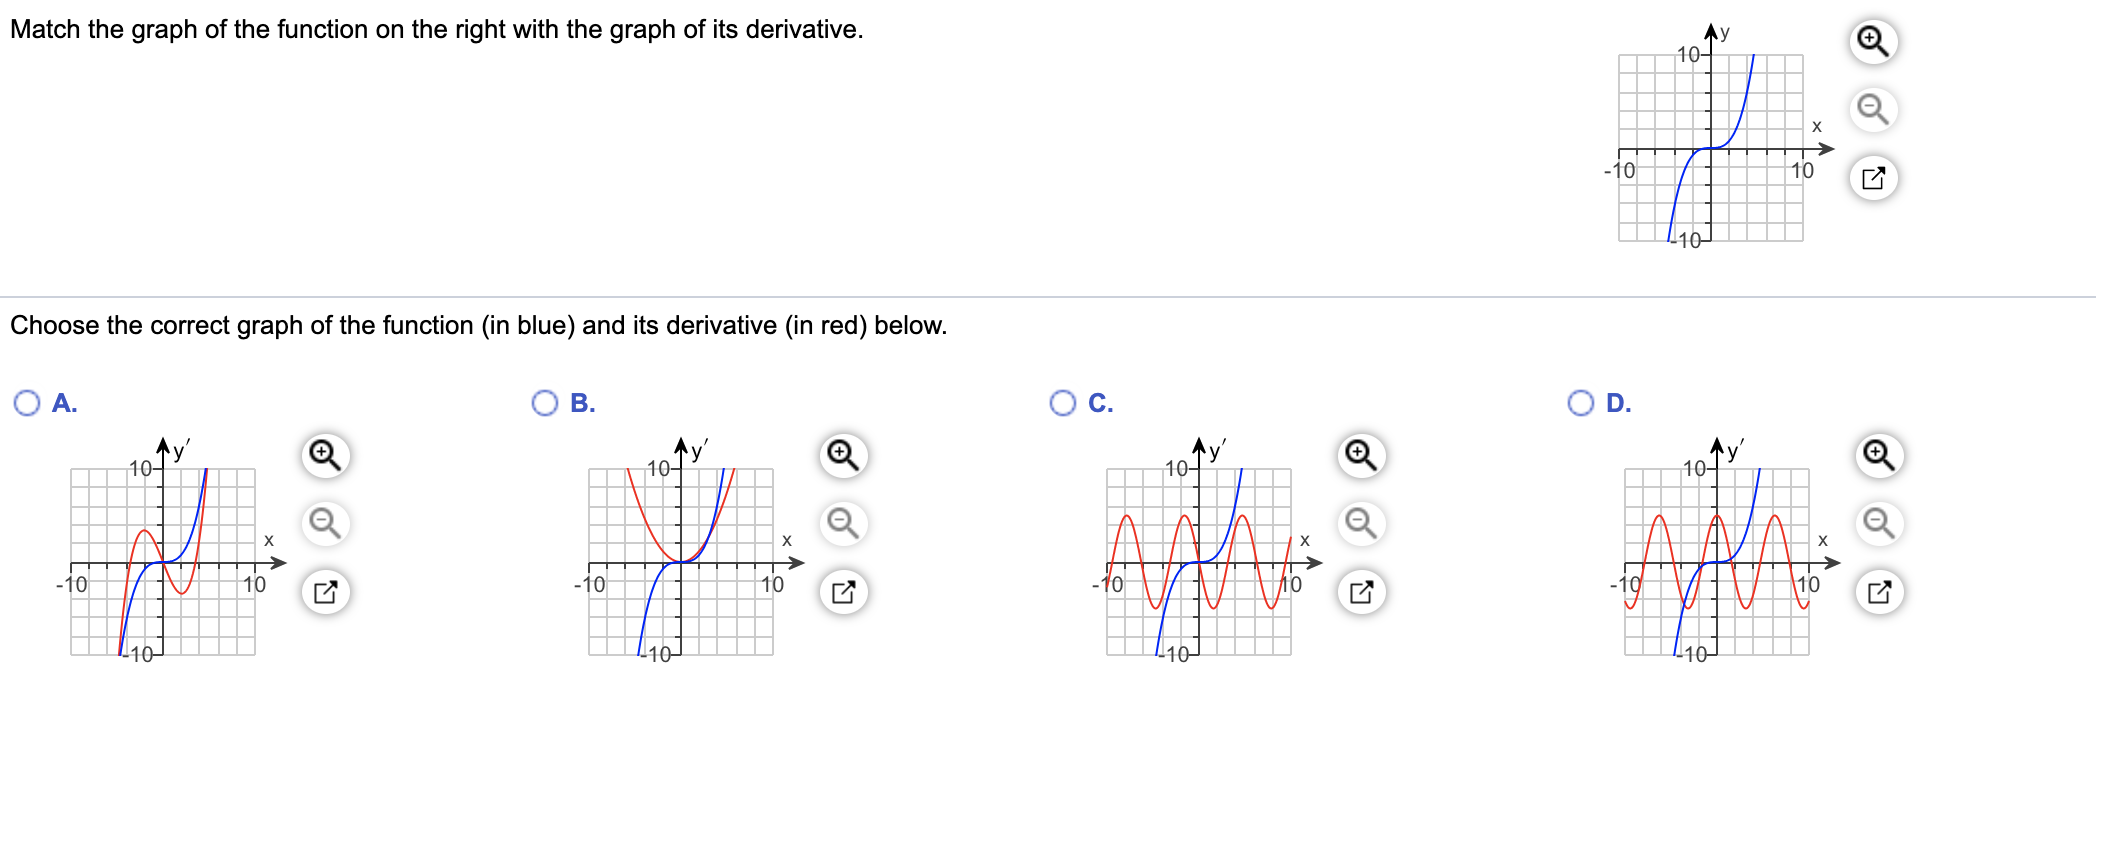Image resolution: width=2102 pixels, height=848 pixels.
Task: Zoom out on answer choice D's graph
Action: [x=1878, y=523]
